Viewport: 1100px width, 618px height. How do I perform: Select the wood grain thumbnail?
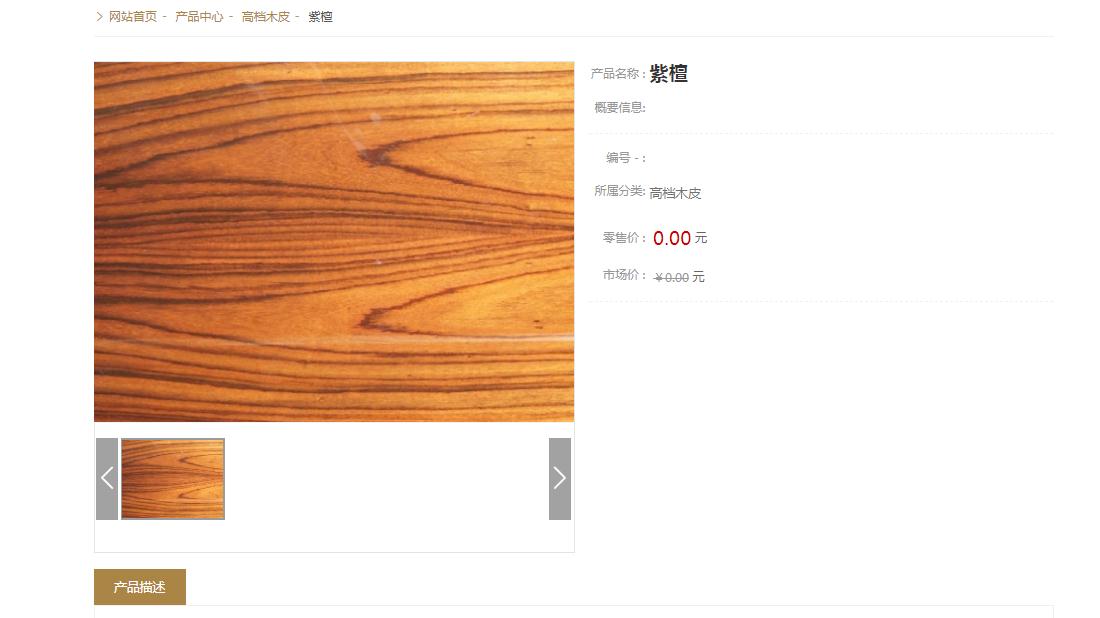(x=173, y=478)
